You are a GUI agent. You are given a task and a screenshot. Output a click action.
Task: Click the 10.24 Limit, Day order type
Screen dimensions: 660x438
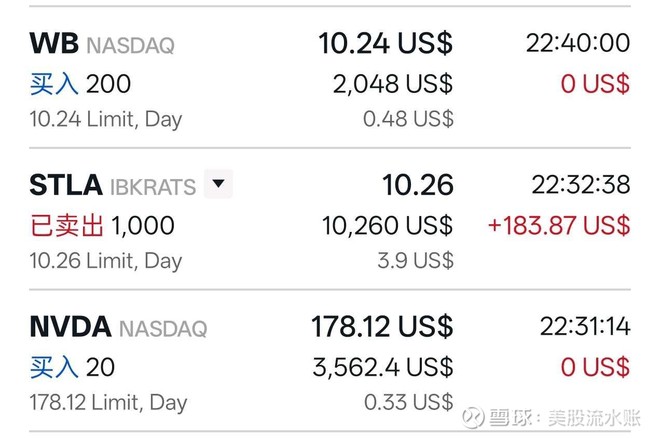click(105, 120)
